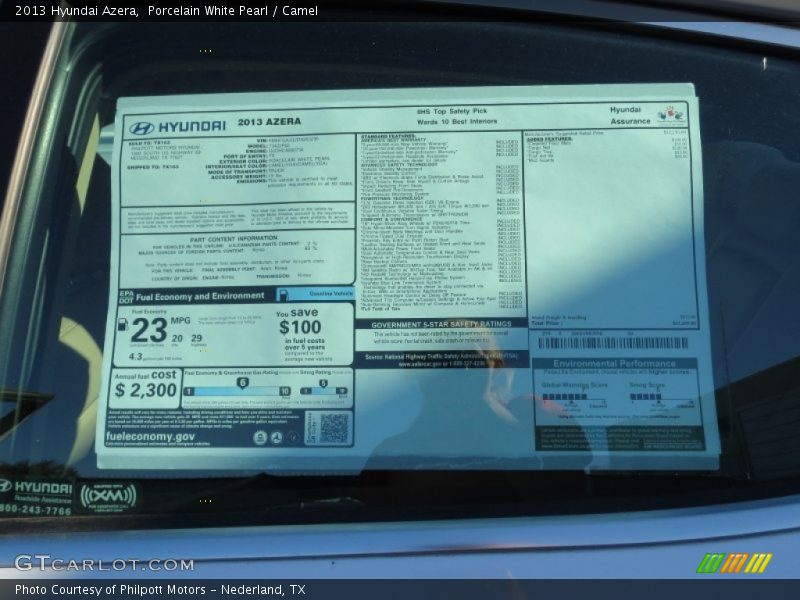Viewport: 800px width, 600px height.
Task: Click the Hyundai Assurance hands logo
Action: [x=670, y=115]
